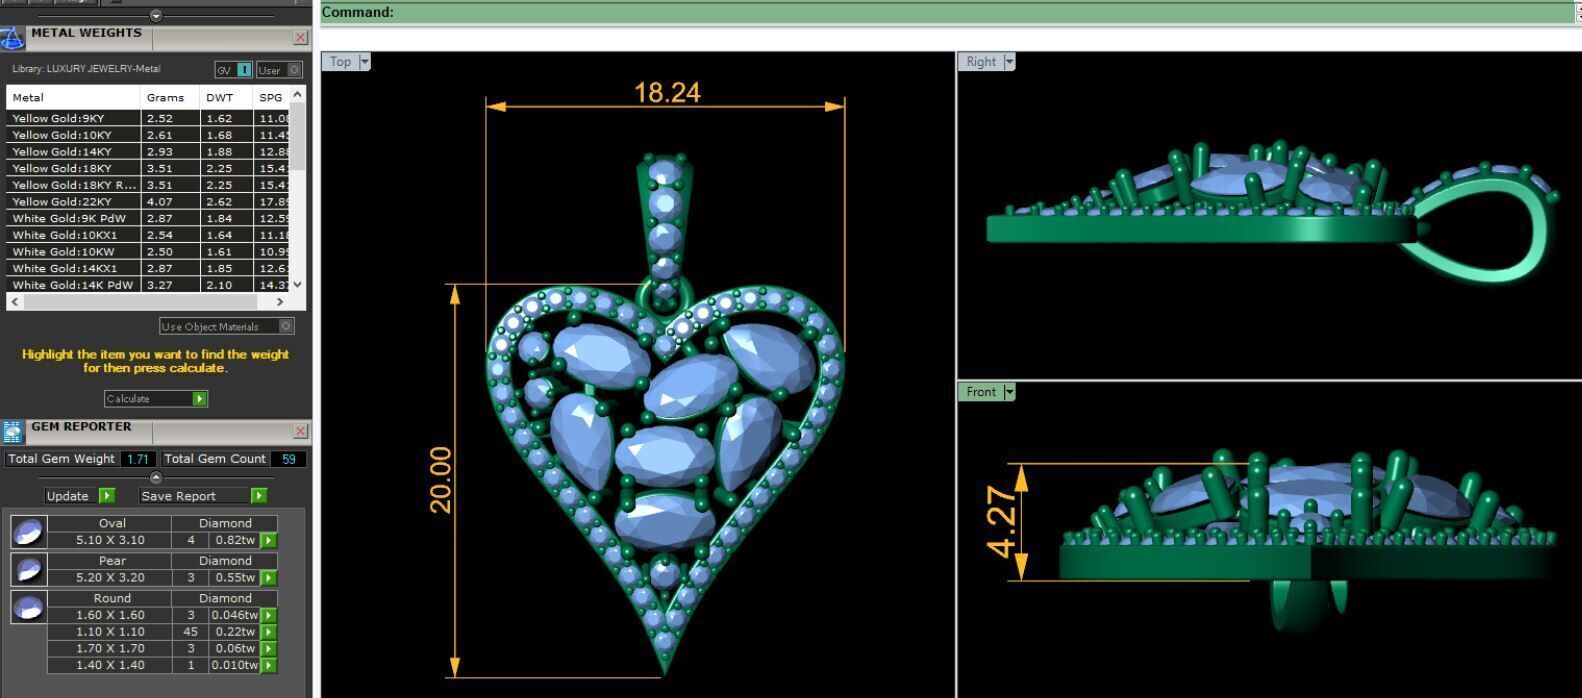The width and height of the screenshot is (1582, 698).
Task: Click green arrow beside 0.22tw round diamonds
Action: pyautogui.click(x=268, y=632)
